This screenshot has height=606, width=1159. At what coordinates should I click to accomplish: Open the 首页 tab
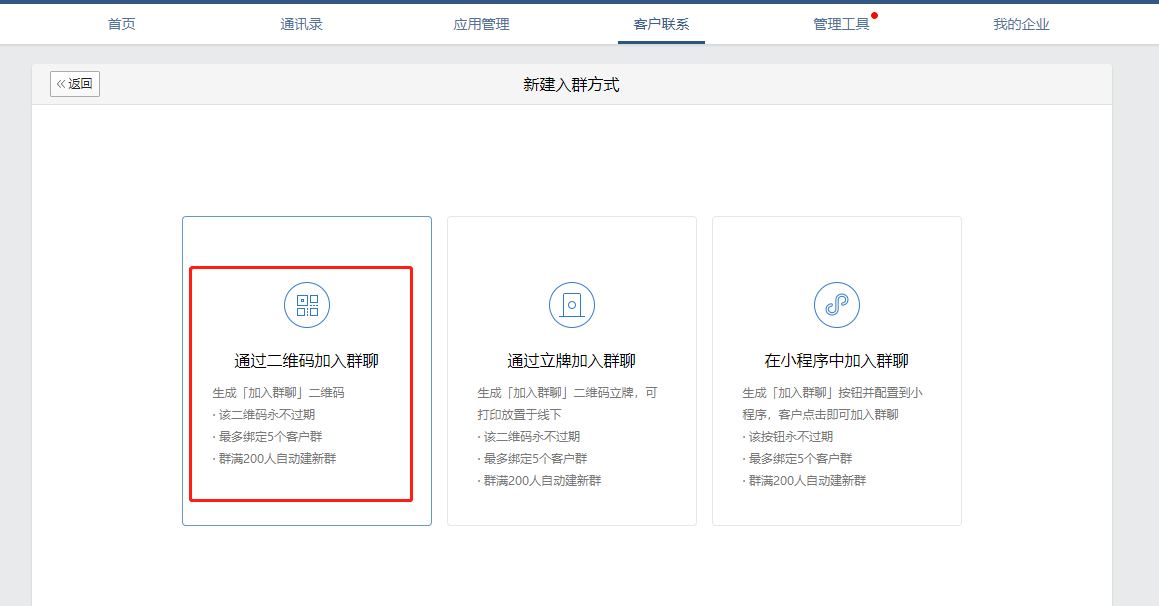point(122,24)
